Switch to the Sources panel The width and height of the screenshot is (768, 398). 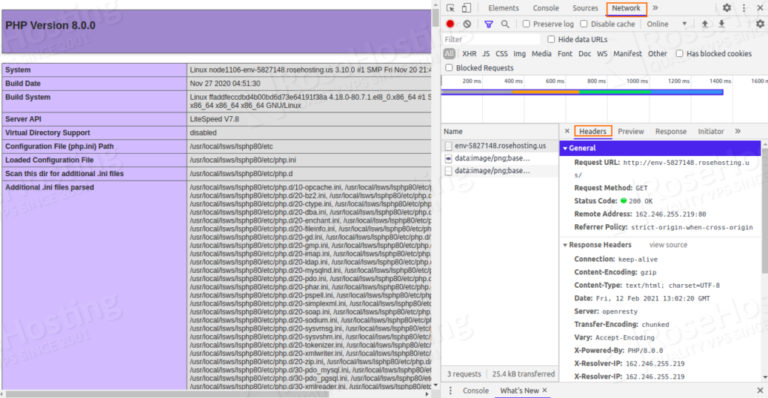(x=585, y=8)
